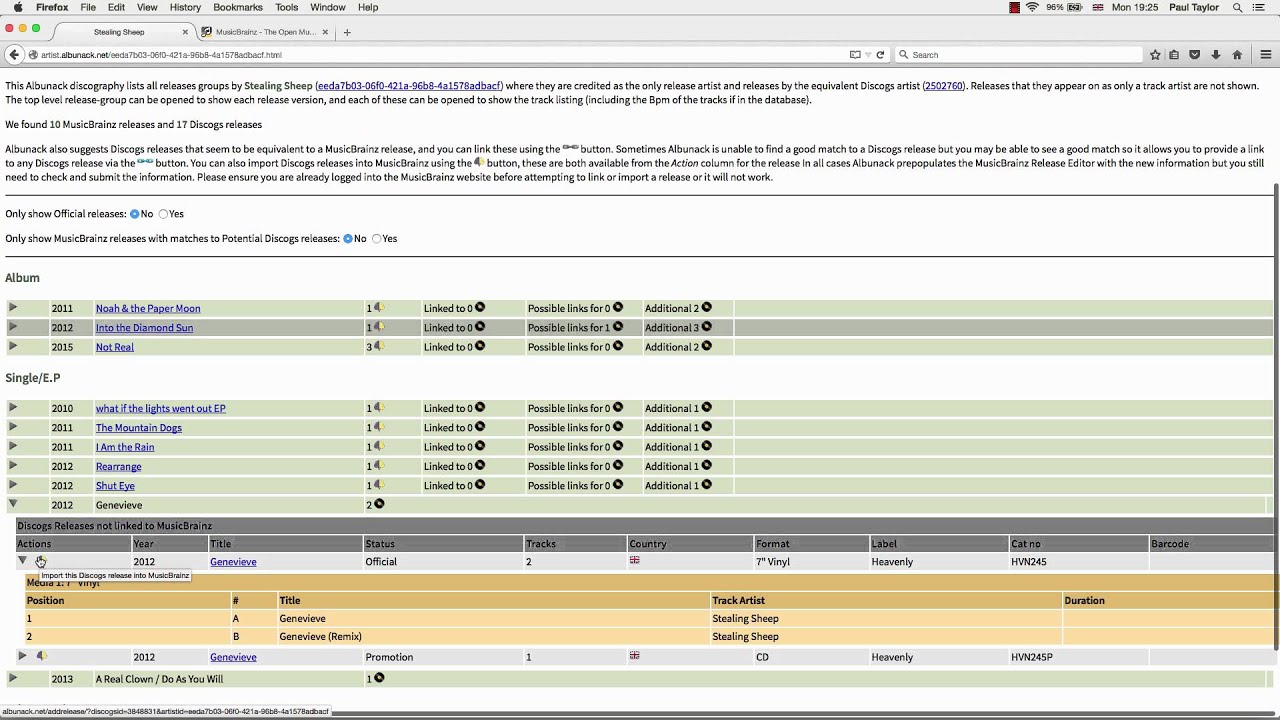This screenshot has width=1280, height=720.
Task: Expand the Promotion Genevieve CD track listing
Action: [22, 656]
